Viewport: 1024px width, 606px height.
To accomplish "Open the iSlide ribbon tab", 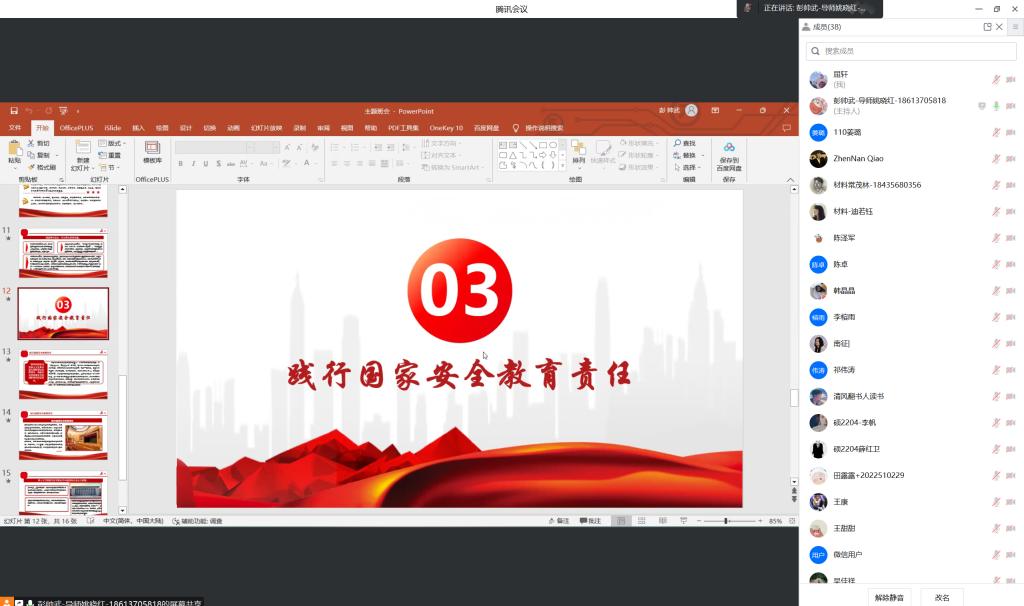I will [112, 128].
